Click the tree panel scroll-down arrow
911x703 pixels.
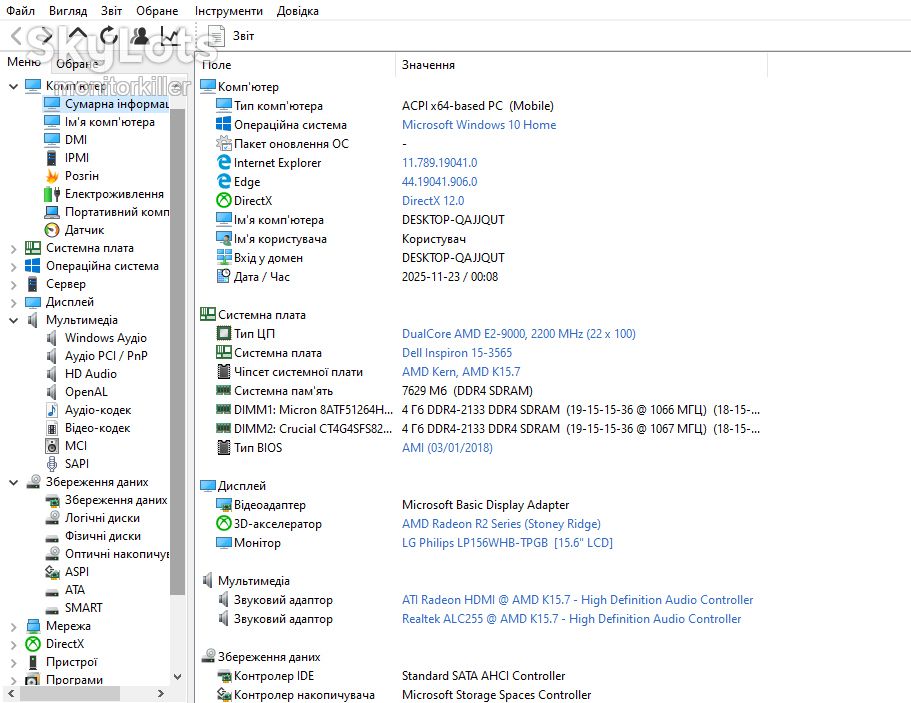coord(178,677)
